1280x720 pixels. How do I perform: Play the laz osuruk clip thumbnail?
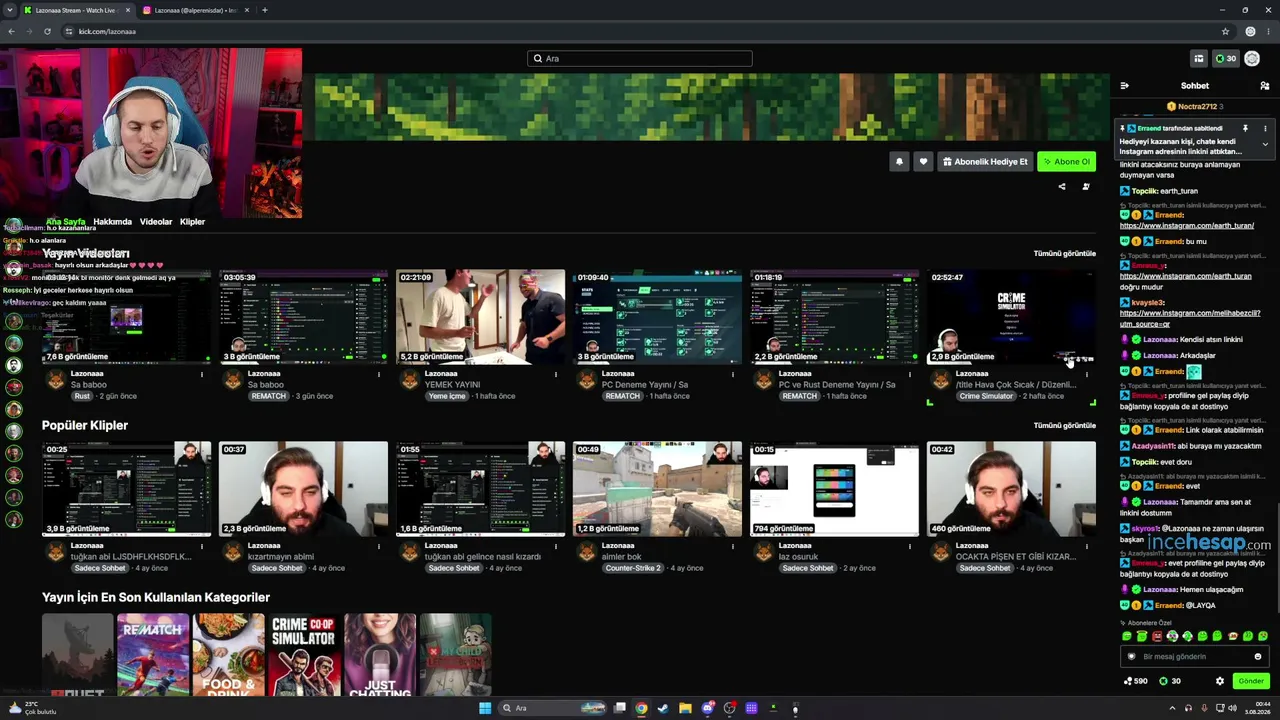(835, 489)
